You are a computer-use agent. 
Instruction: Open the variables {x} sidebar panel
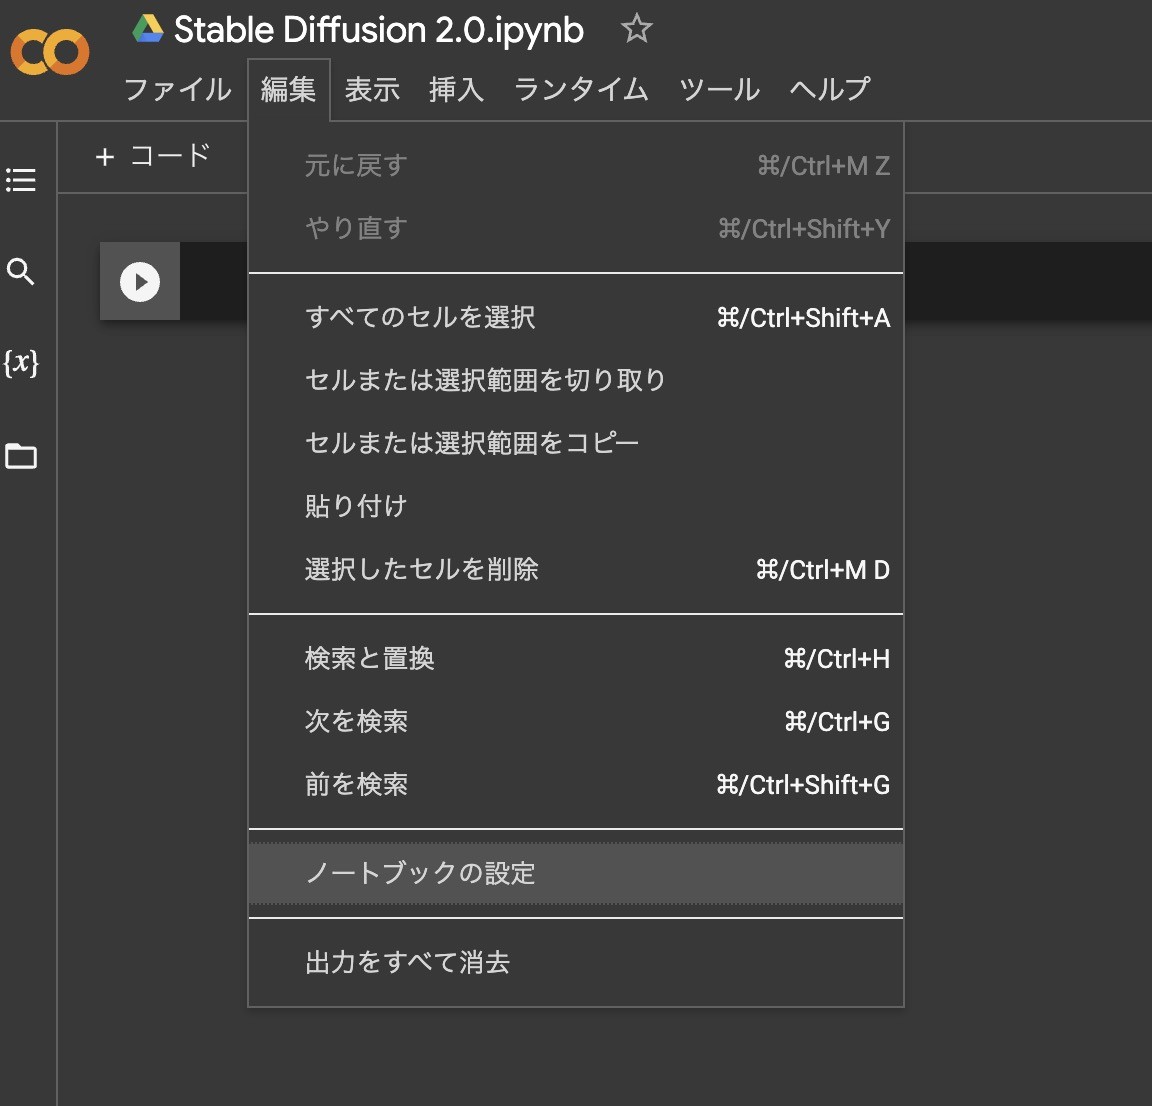click(21, 363)
